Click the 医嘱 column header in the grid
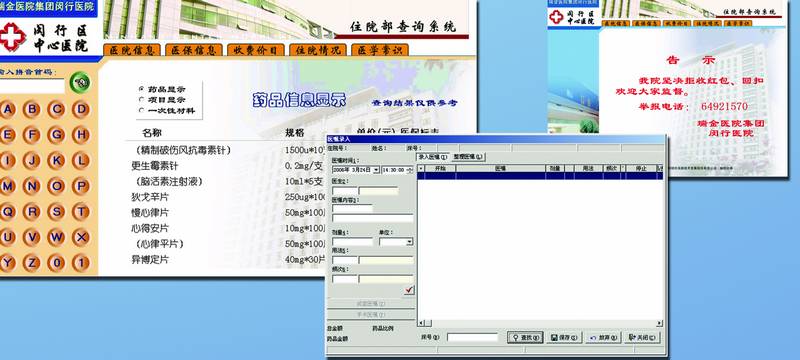The image size is (800, 360). click(501, 168)
